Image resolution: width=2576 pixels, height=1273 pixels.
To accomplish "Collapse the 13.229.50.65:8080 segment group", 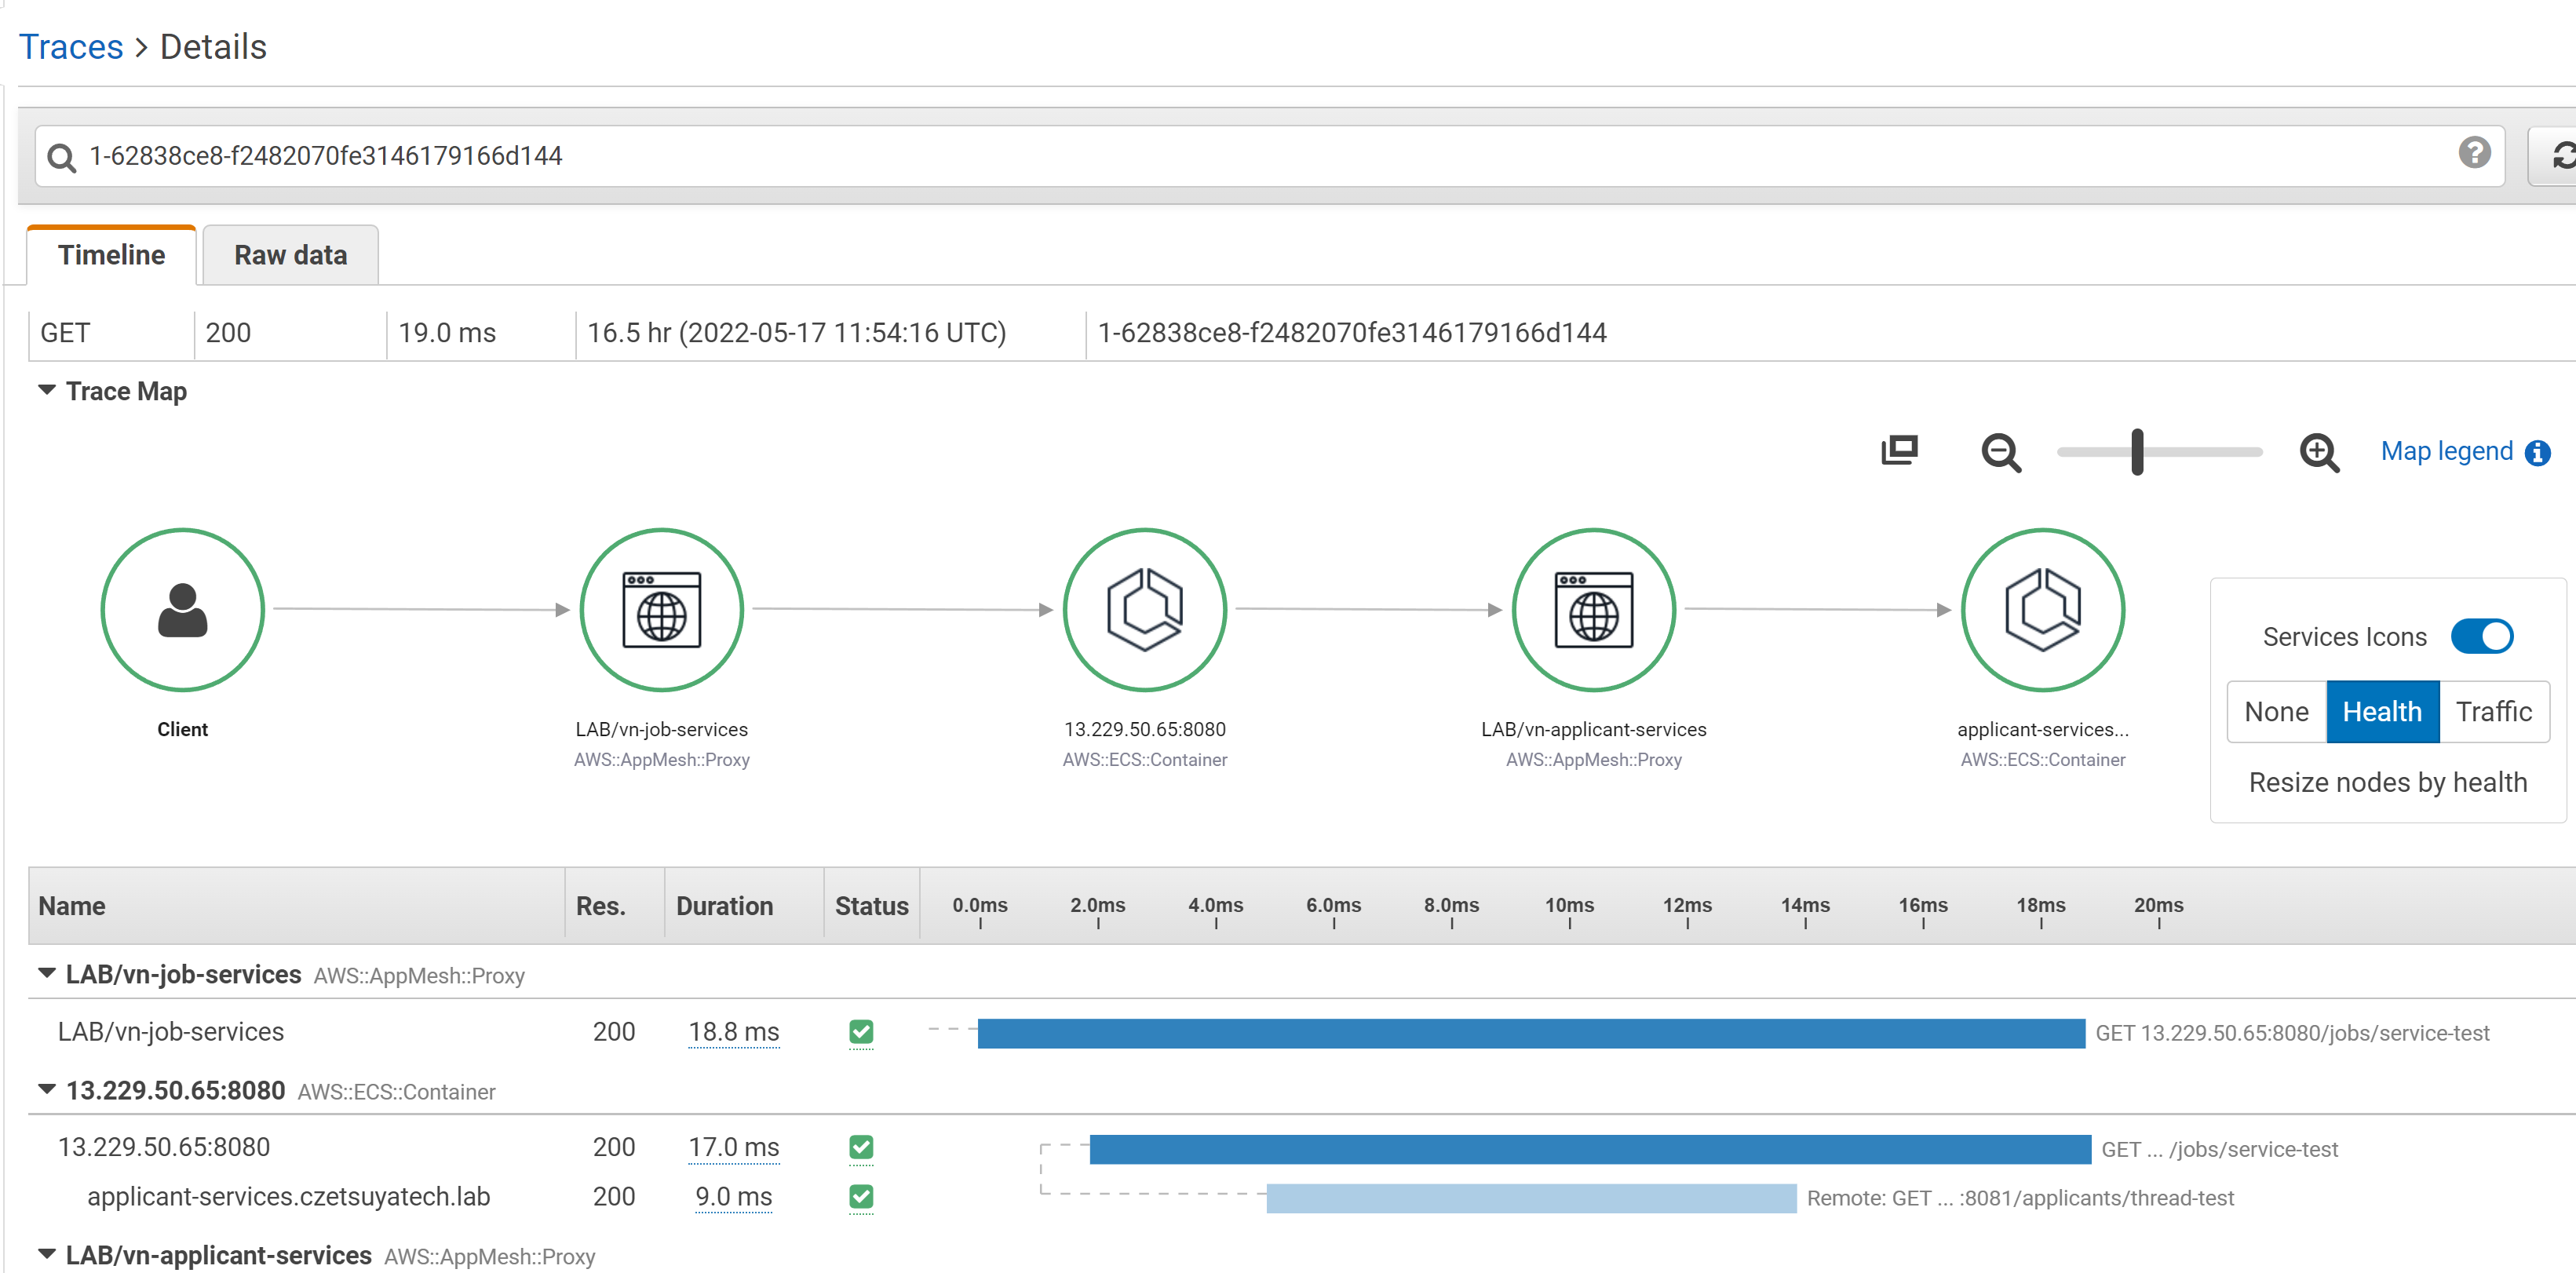I will [x=47, y=1090].
